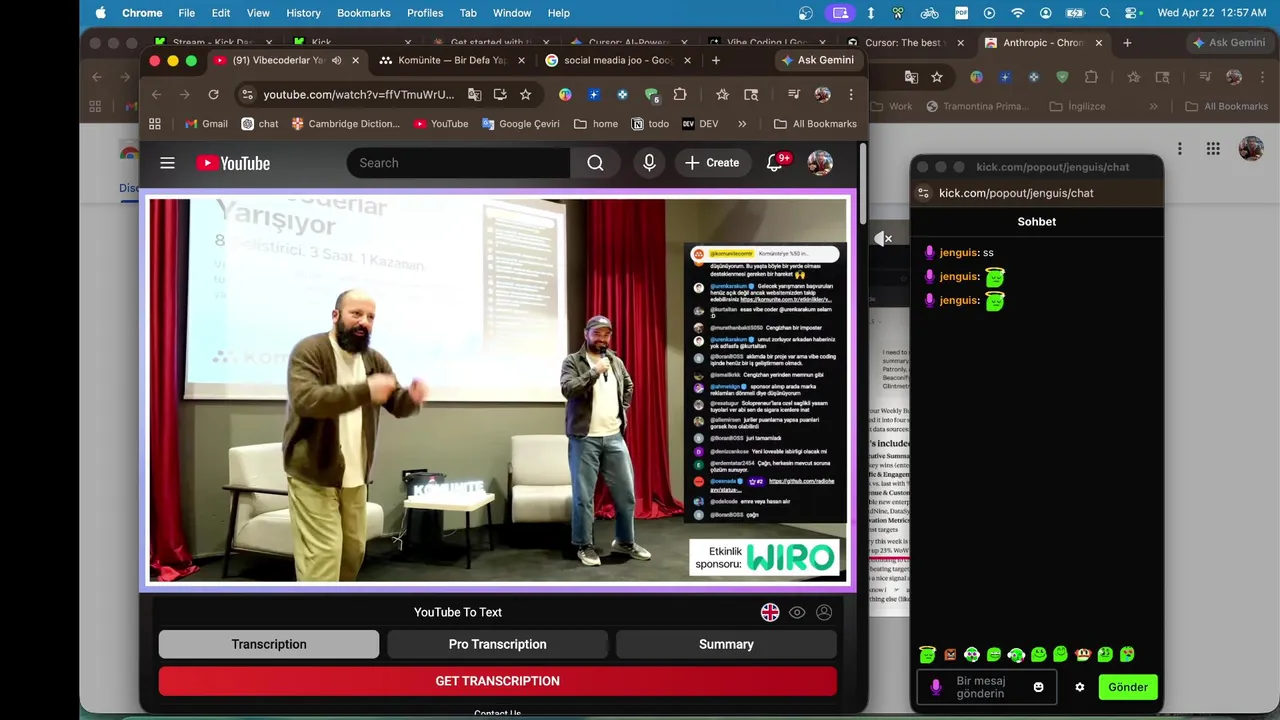Click YouTube Search input field

click(x=459, y=163)
